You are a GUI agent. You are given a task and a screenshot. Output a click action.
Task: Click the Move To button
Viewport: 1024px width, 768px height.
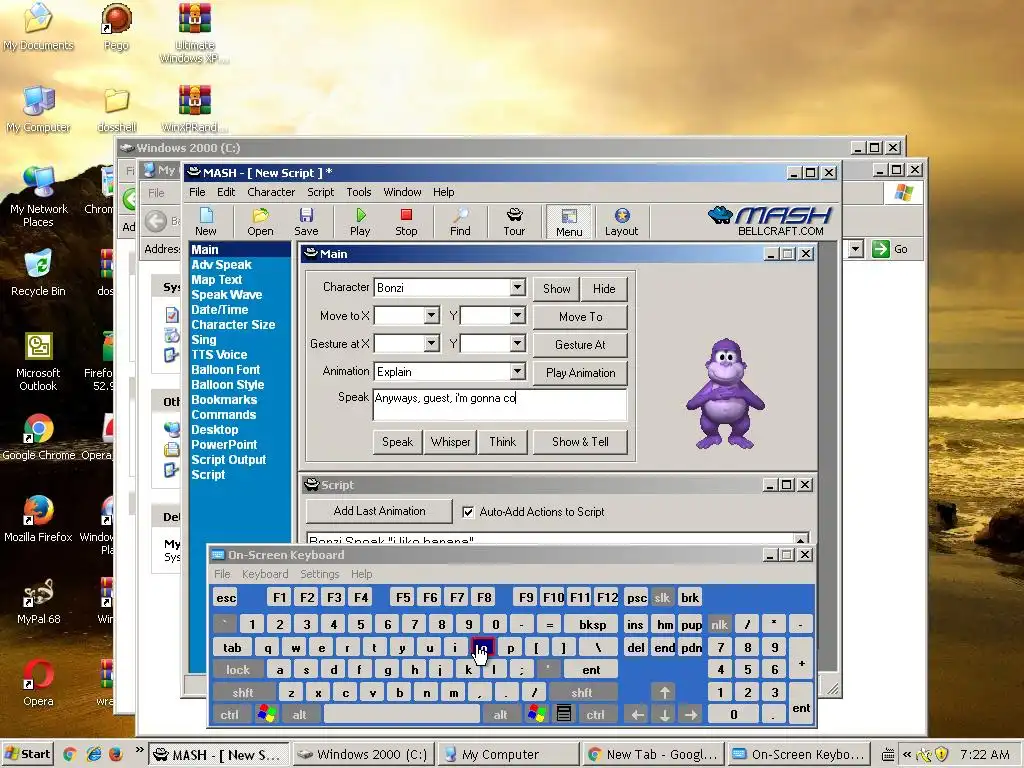(x=580, y=317)
